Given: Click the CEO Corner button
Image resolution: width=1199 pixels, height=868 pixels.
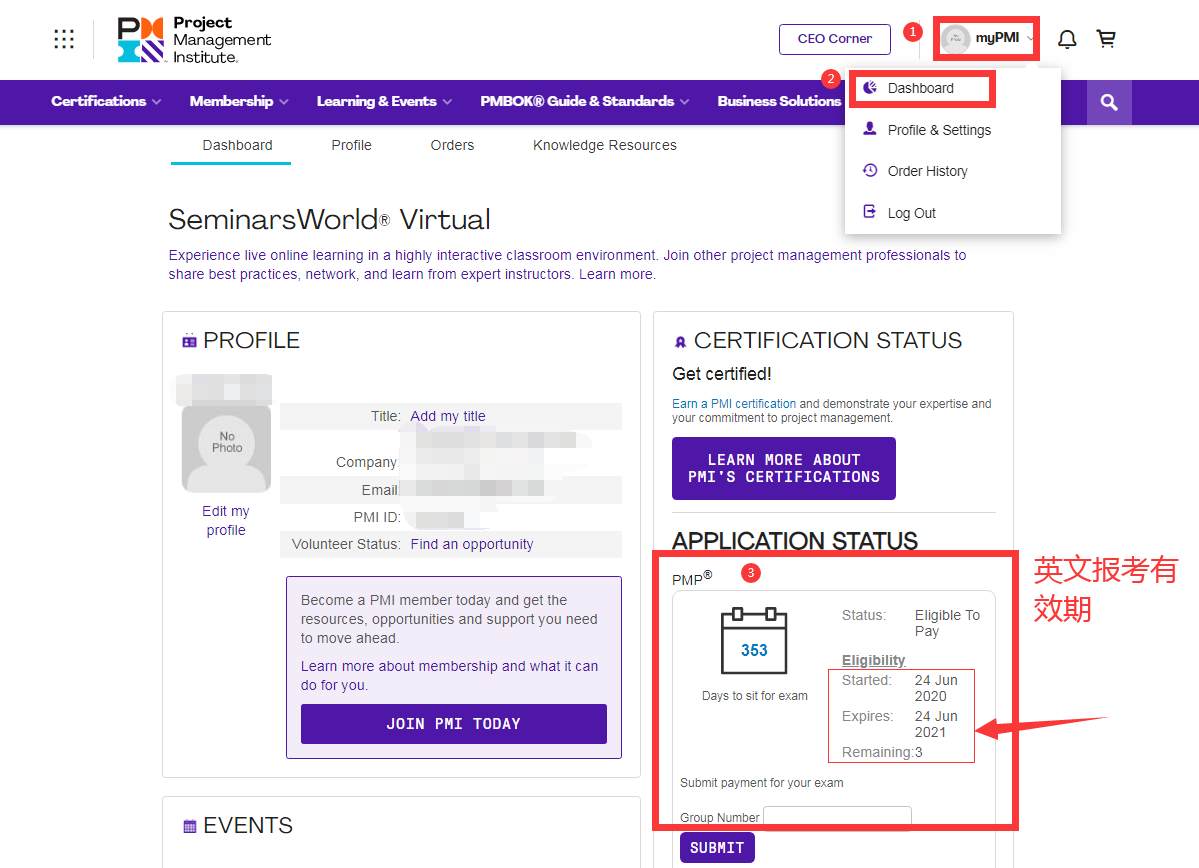Looking at the screenshot, I should [x=834, y=39].
